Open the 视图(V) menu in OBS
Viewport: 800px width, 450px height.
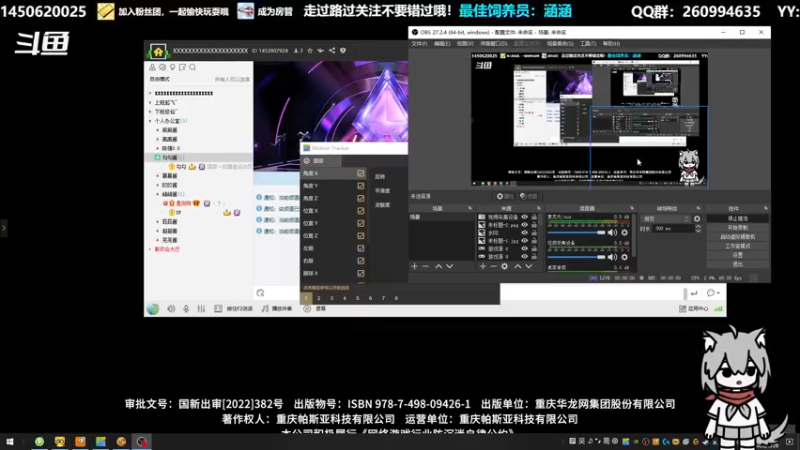pos(465,44)
